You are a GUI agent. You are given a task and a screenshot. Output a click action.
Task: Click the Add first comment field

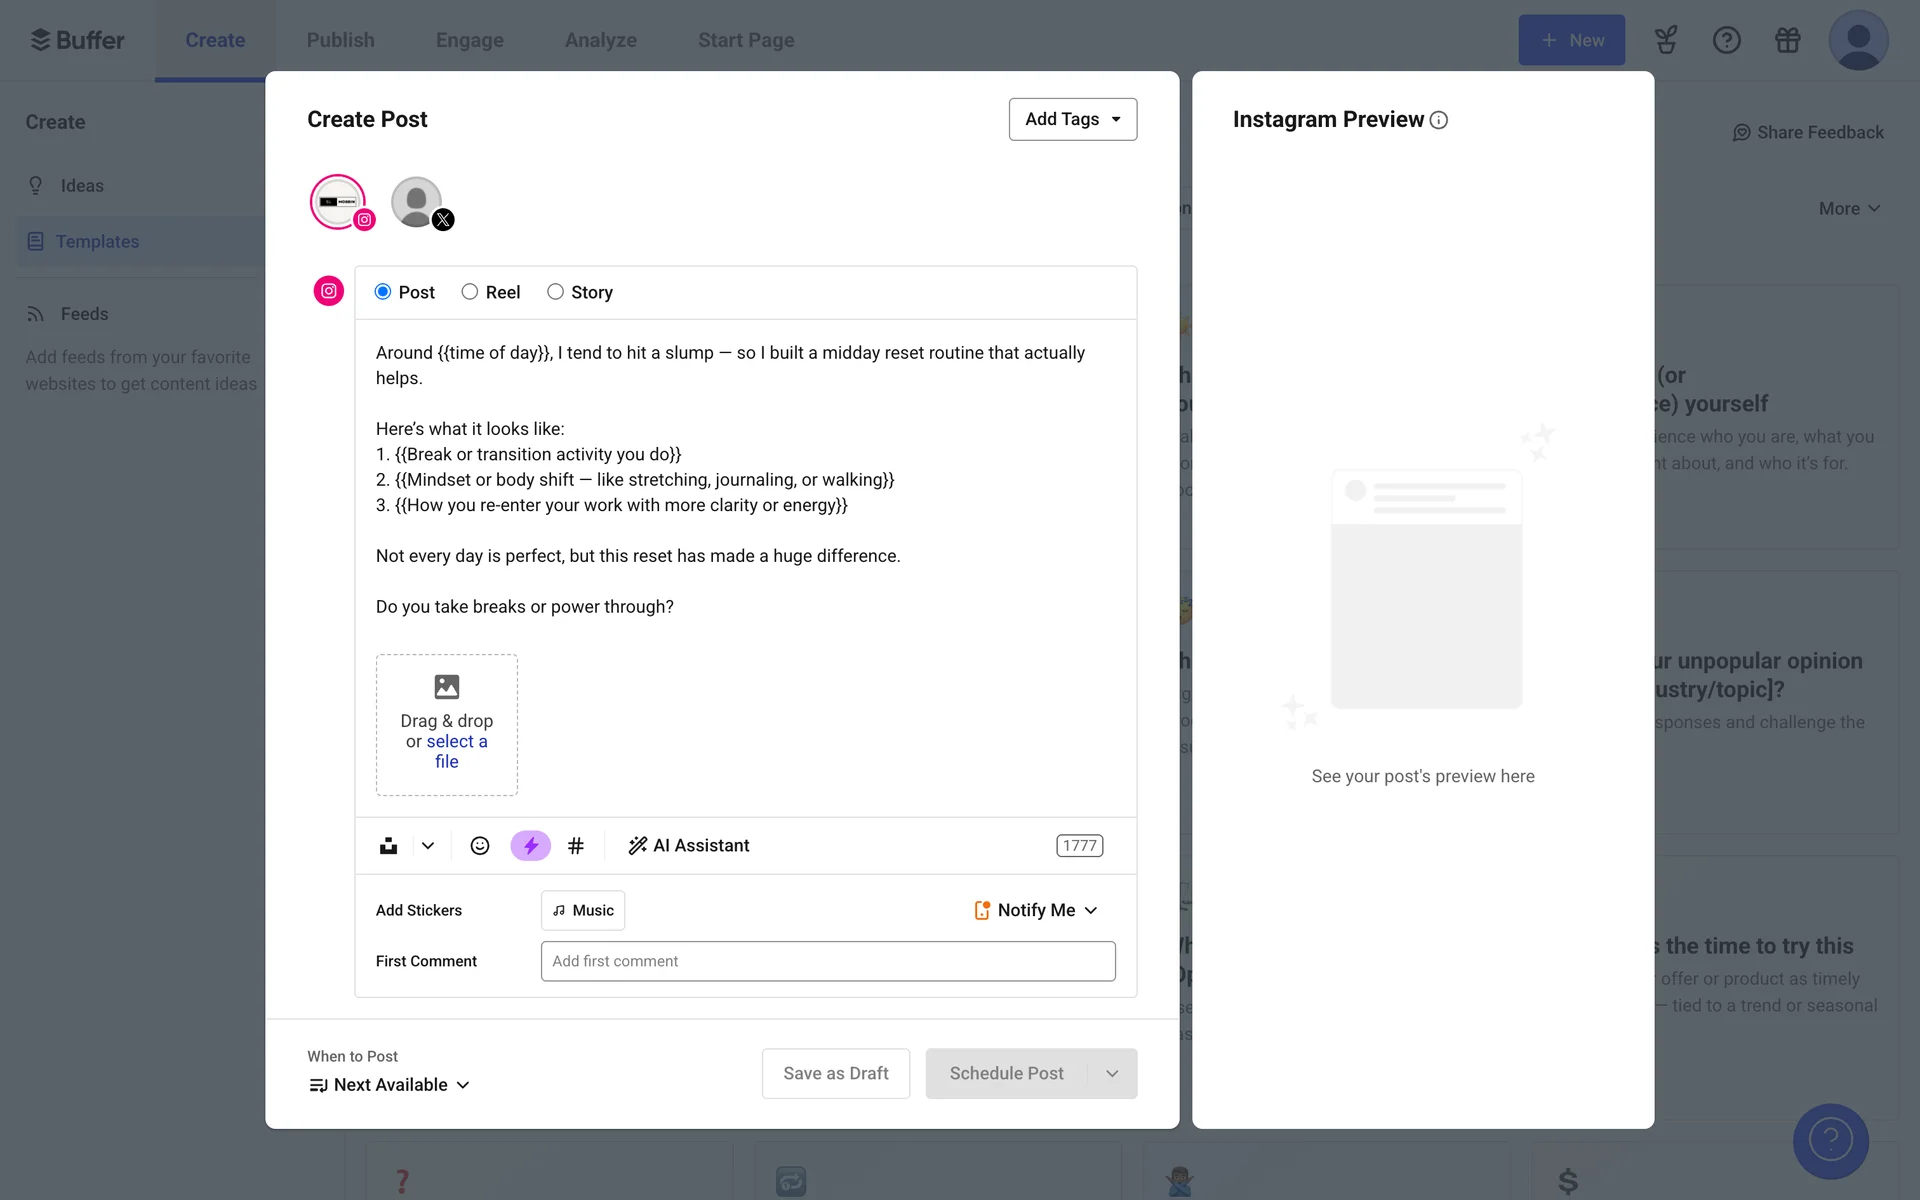pyautogui.click(x=827, y=961)
